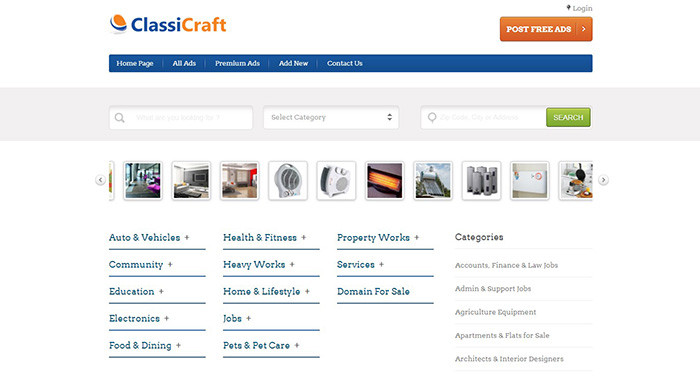
Task: Click the ClassiCraft logo
Action: pyautogui.click(x=168, y=24)
